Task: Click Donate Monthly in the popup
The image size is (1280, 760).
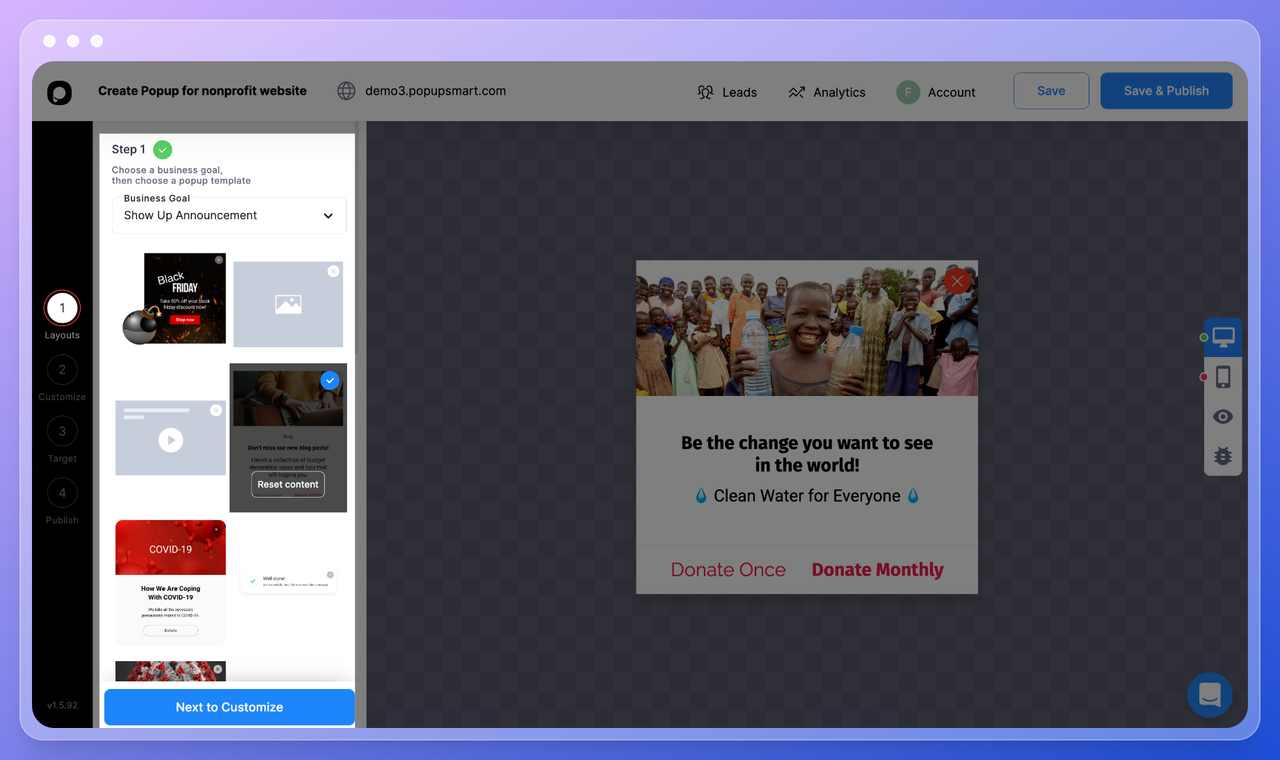Action: tap(878, 570)
